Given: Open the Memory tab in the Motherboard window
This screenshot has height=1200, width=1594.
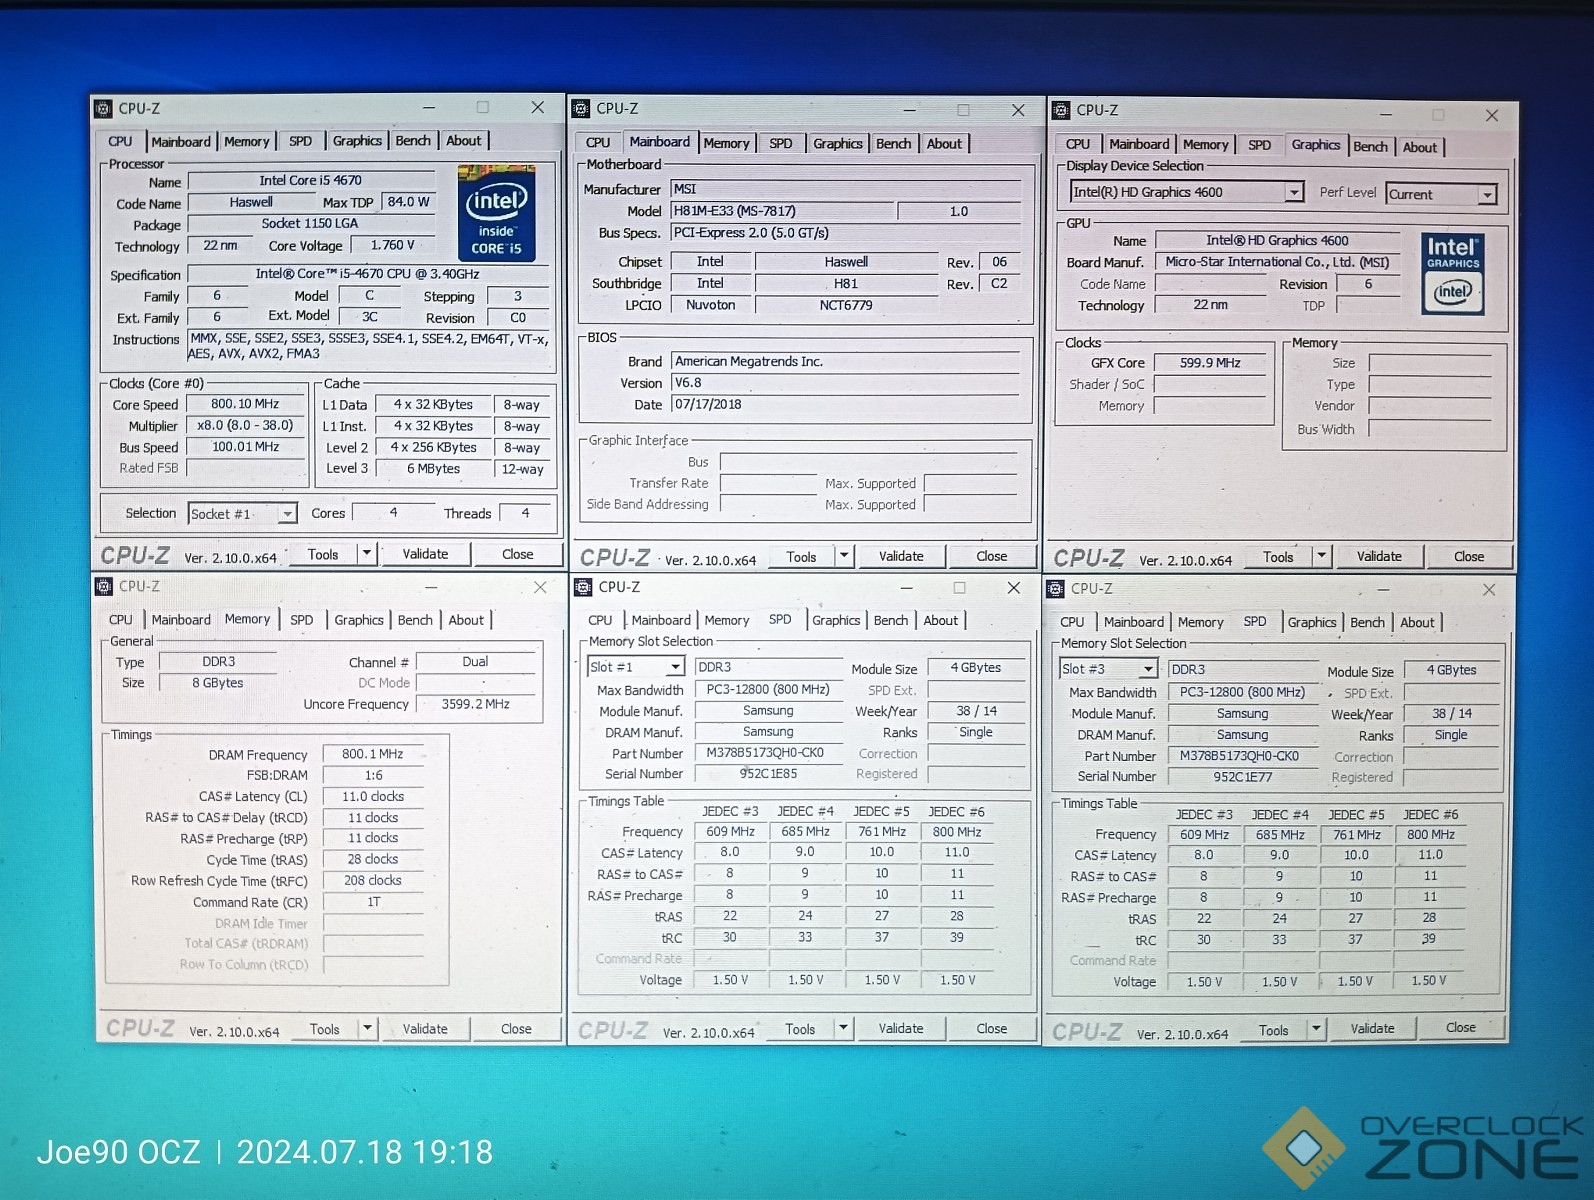Looking at the screenshot, I should (726, 144).
